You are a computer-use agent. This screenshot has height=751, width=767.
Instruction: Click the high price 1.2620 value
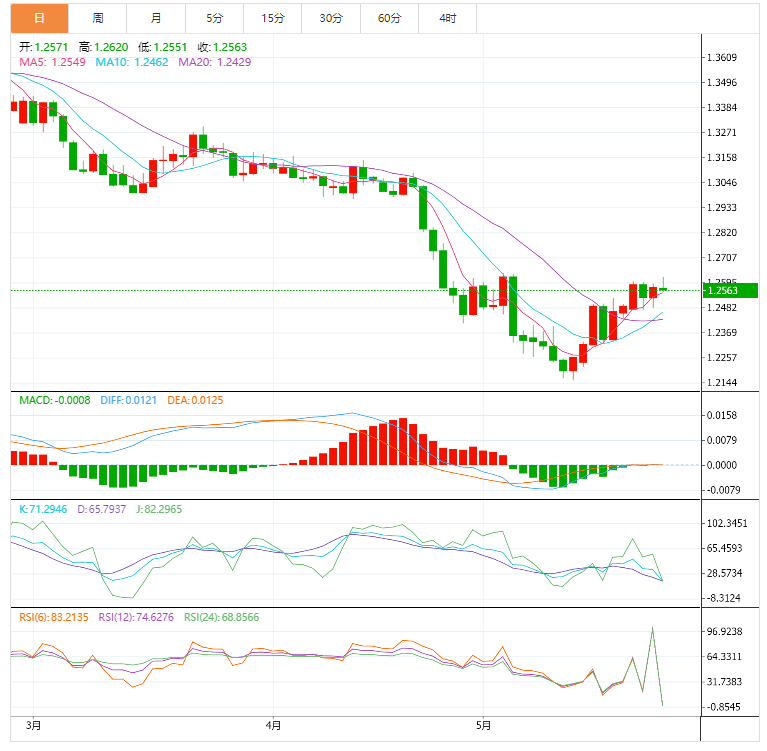[x=111, y=47]
